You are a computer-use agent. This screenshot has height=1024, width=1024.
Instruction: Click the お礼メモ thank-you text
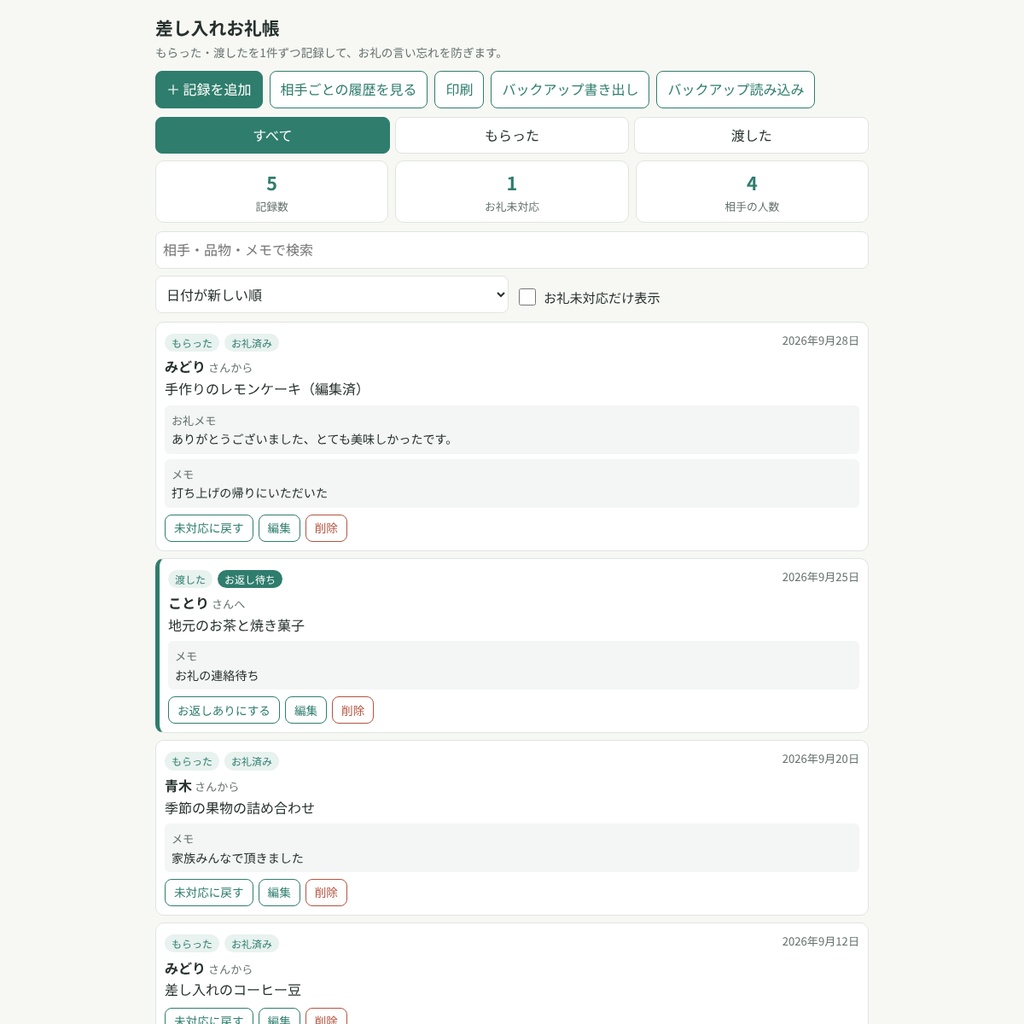click(x=313, y=440)
